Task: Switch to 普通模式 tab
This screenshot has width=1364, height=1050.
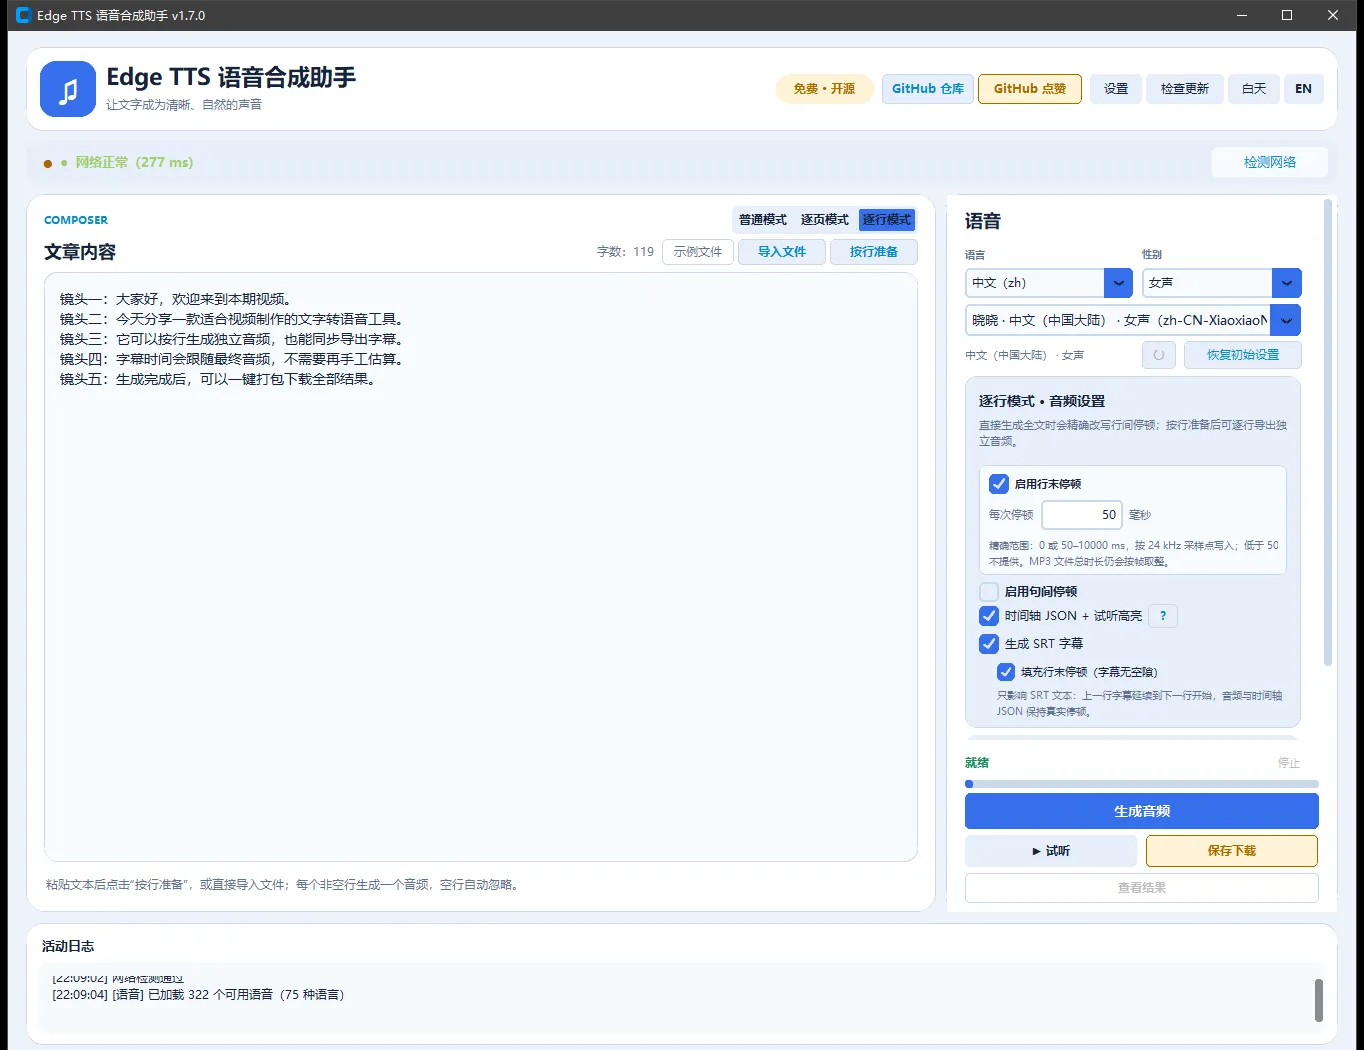Action: pyautogui.click(x=763, y=220)
